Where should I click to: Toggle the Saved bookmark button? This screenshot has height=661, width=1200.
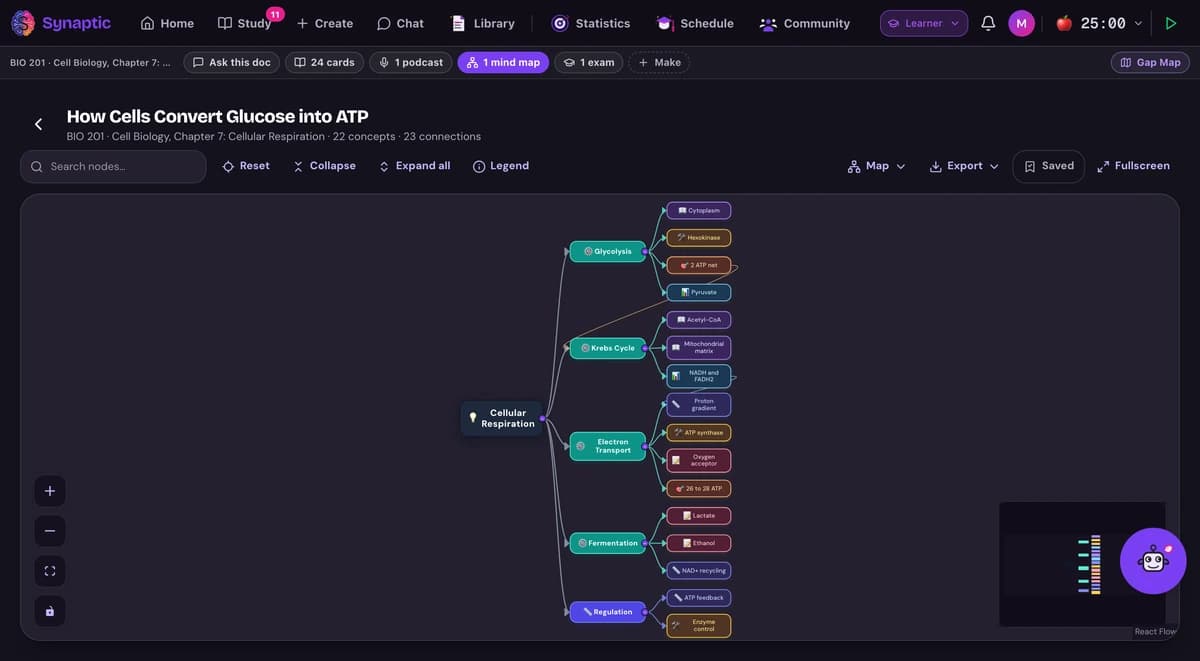pyautogui.click(x=1049, y=166)
